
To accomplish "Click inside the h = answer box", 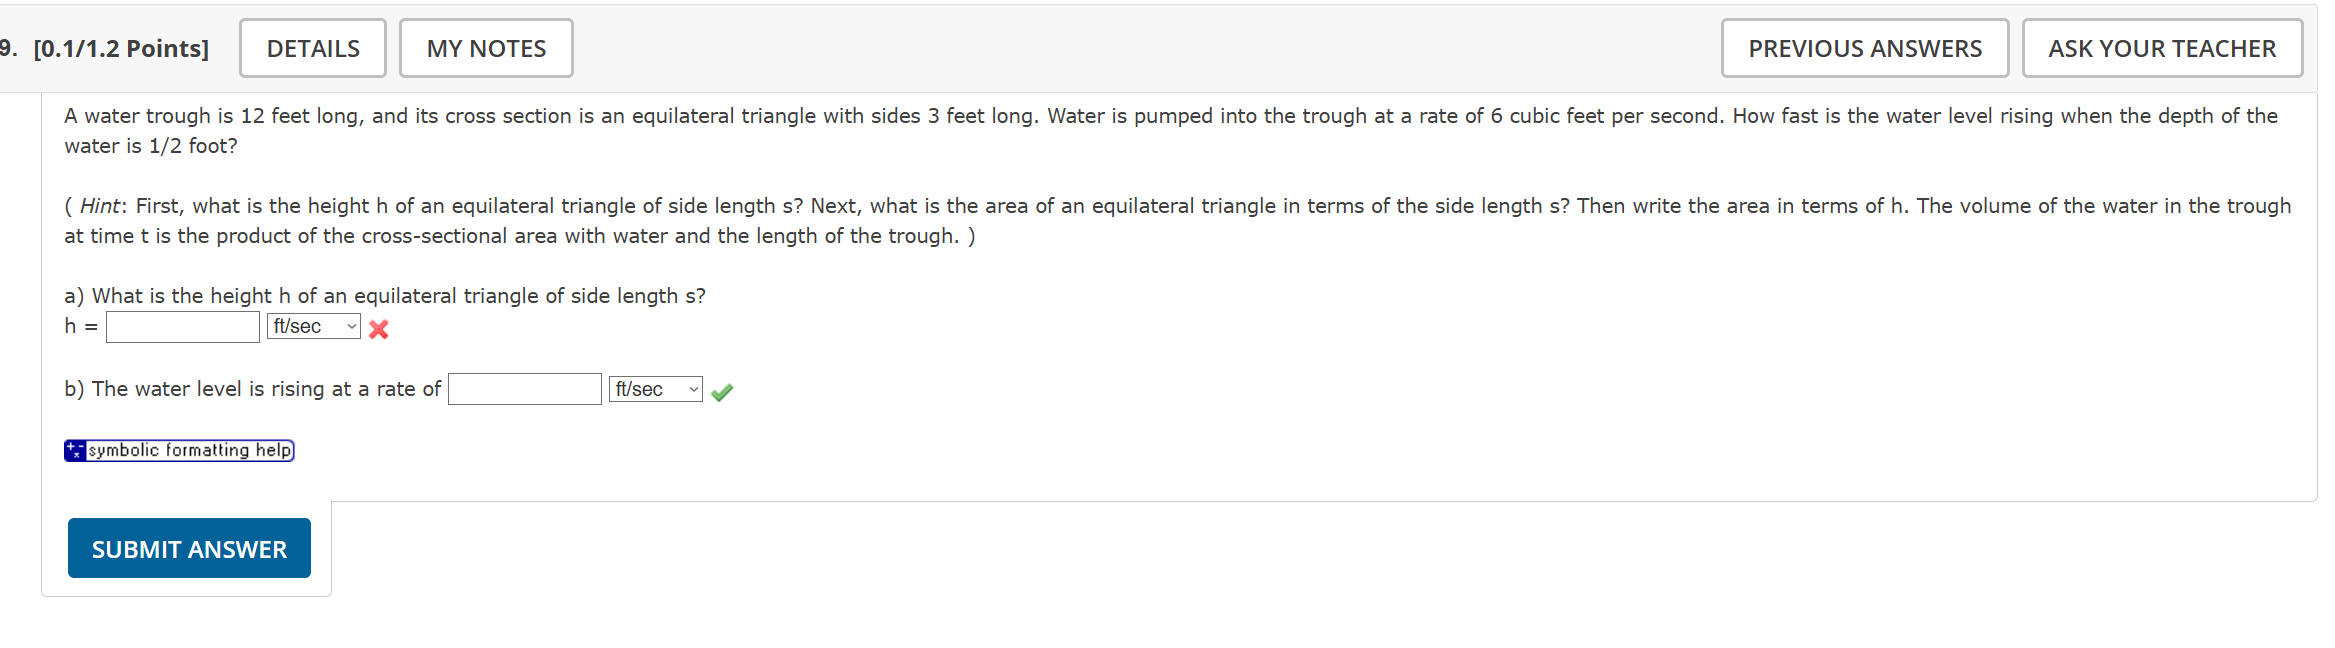I will click(x=182, y=326).
